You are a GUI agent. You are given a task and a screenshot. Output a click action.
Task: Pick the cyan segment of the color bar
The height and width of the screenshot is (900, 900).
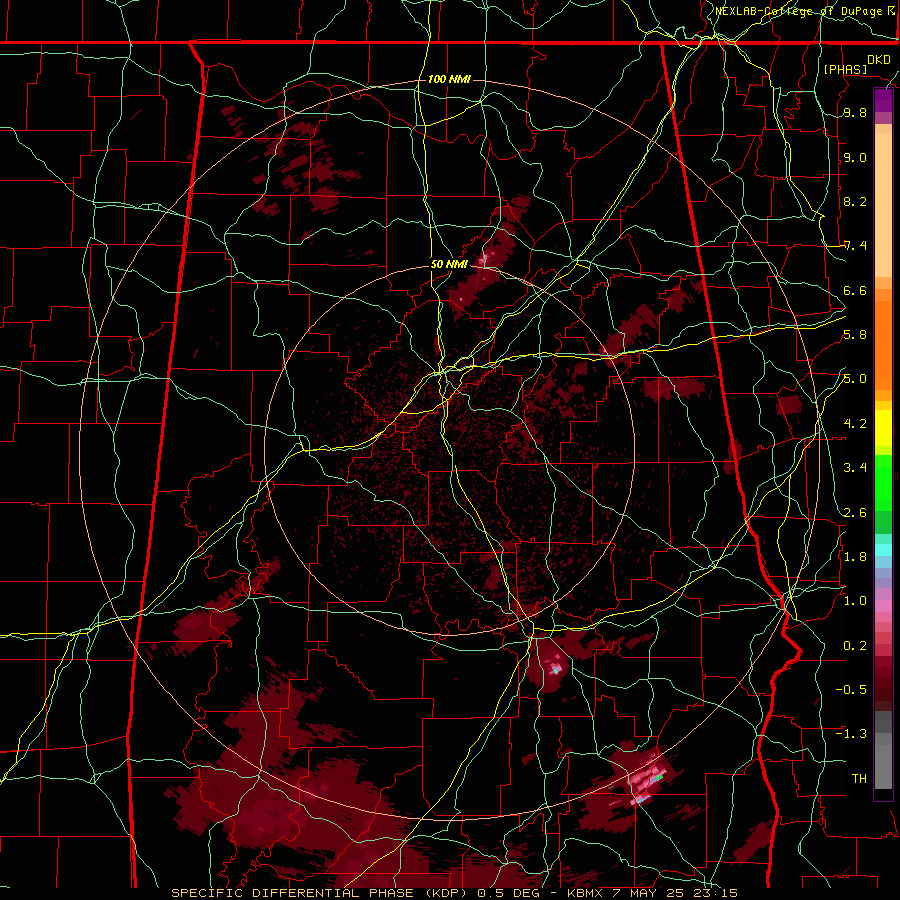(x=883, y=550)
